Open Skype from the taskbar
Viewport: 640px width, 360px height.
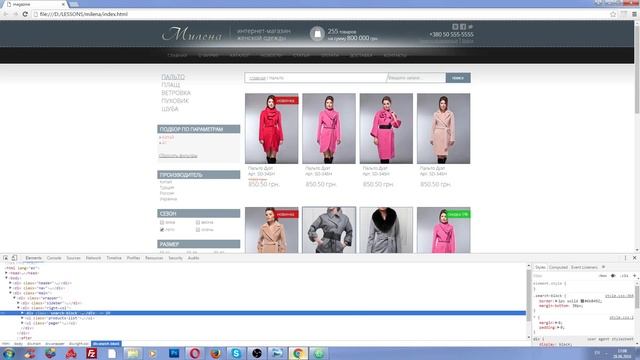coord(236,353)
